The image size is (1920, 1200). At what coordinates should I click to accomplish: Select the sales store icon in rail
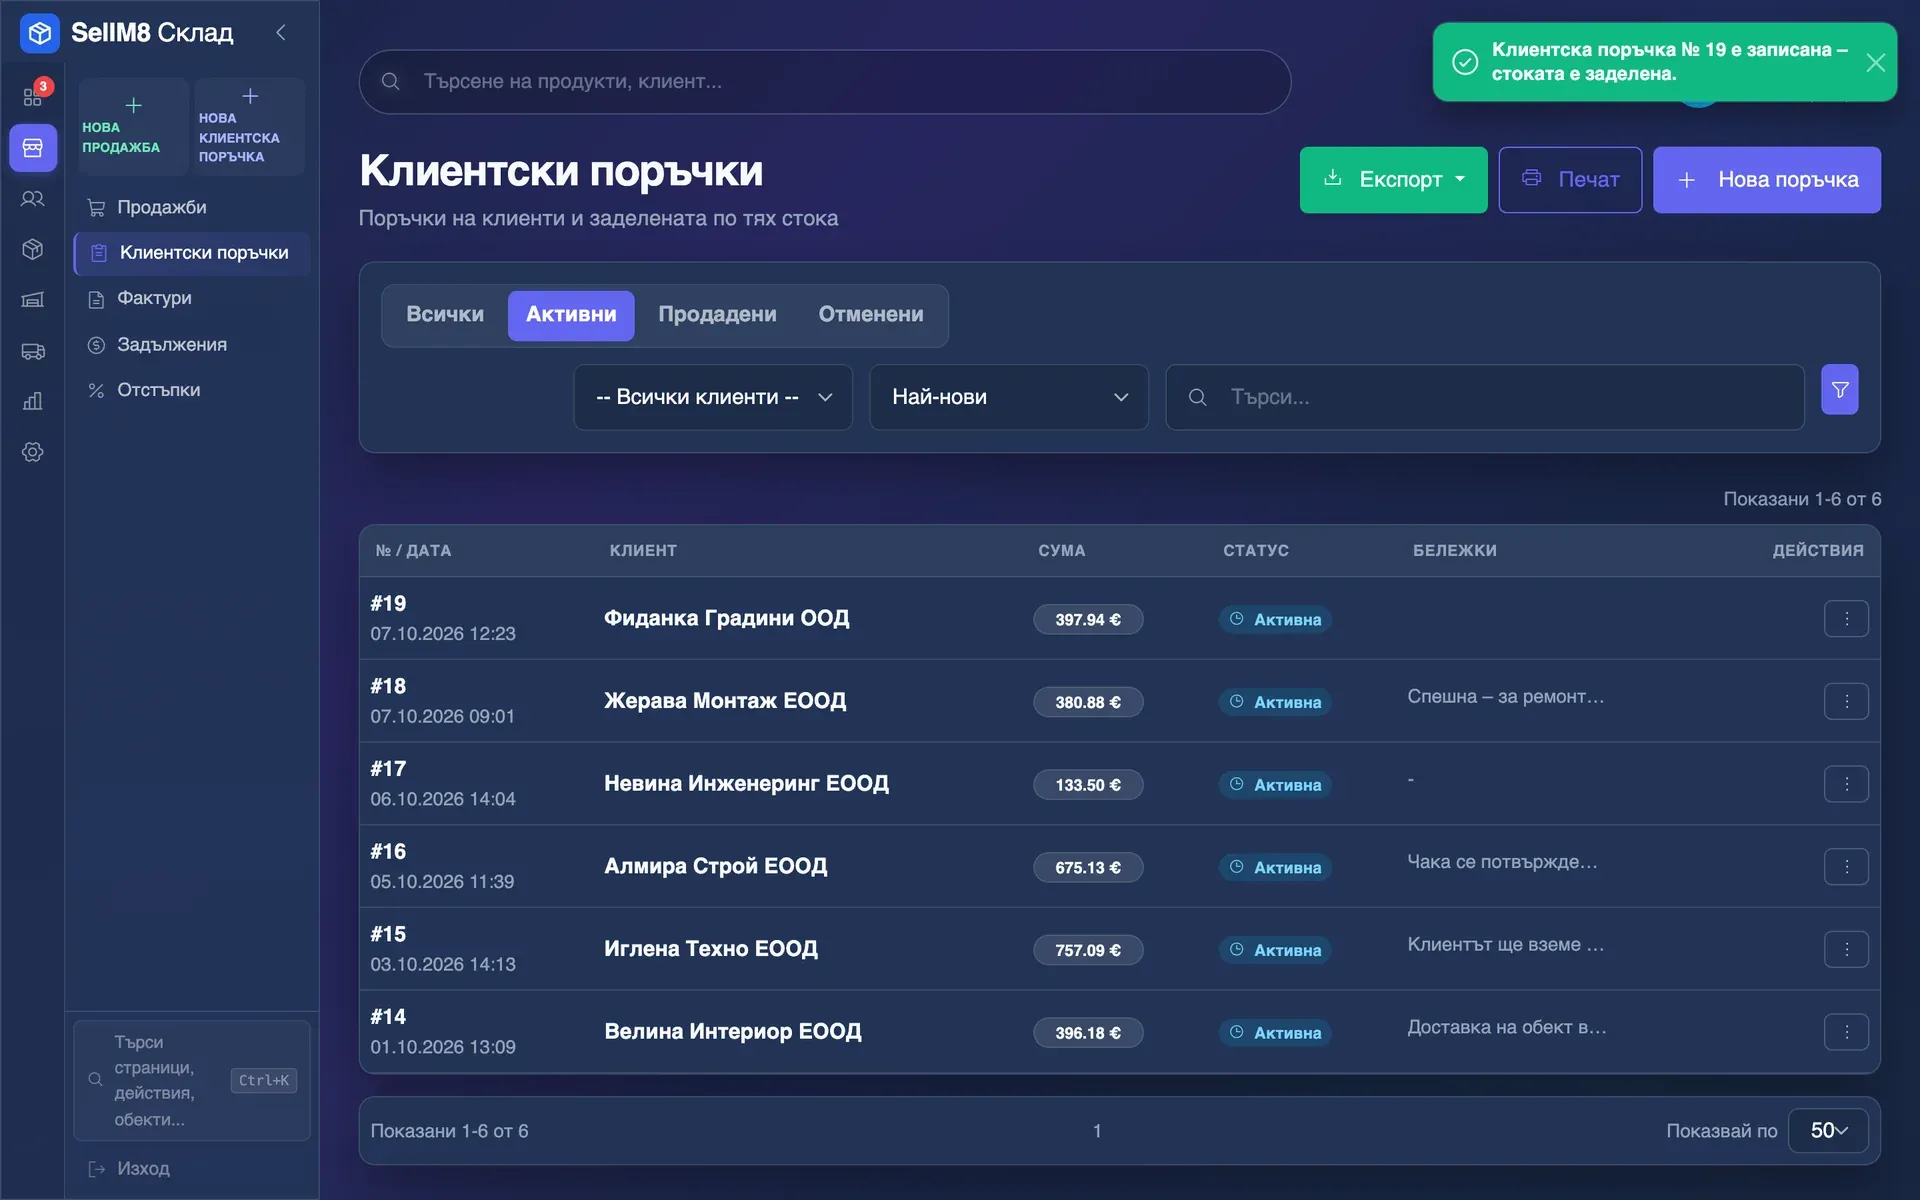click(x=33, y=148)
